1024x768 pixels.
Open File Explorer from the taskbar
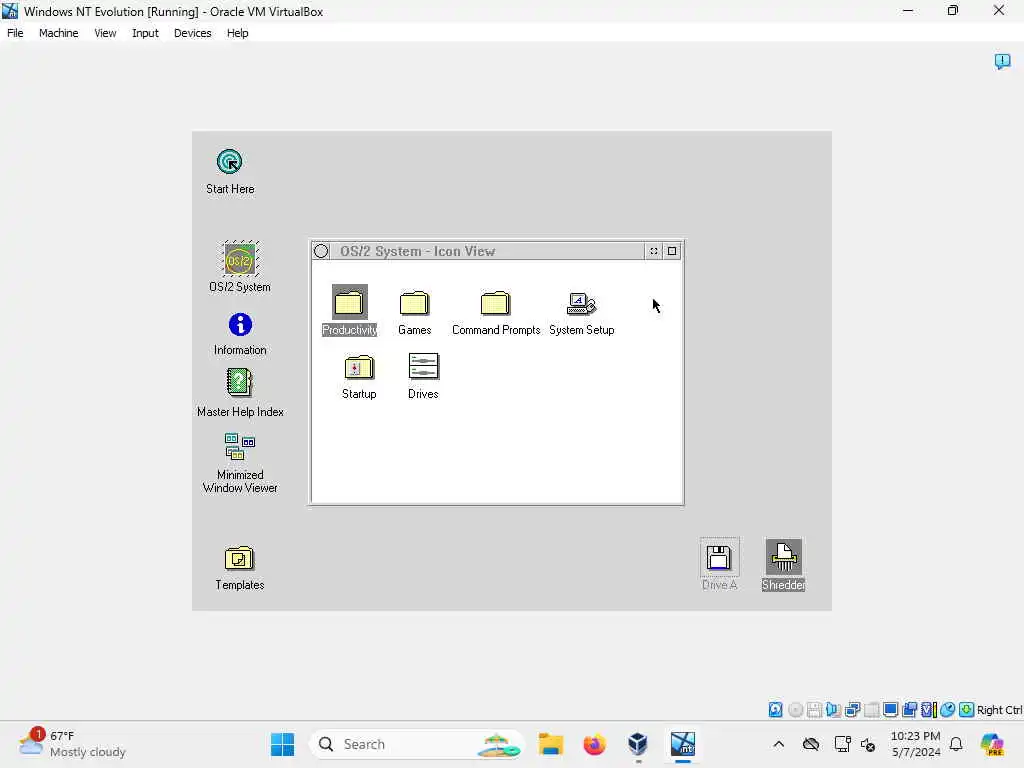[551, 744]
